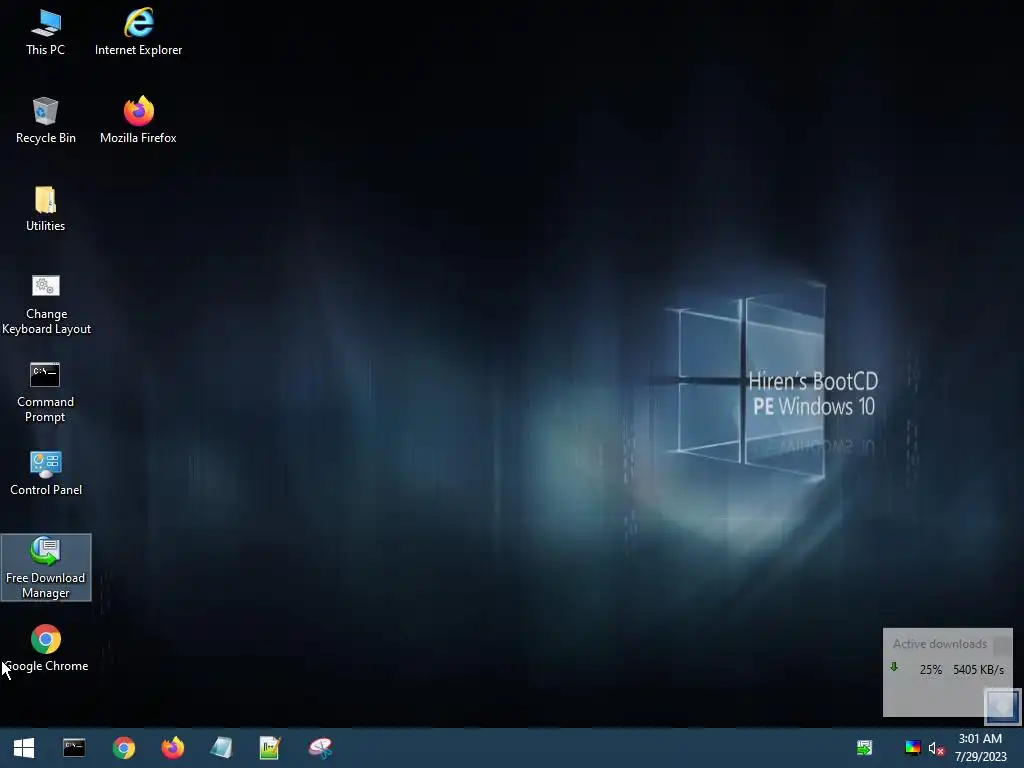
Task: Open the blue notebook taskbar icon
Action: pyautogui.click(x=221, y=748)
